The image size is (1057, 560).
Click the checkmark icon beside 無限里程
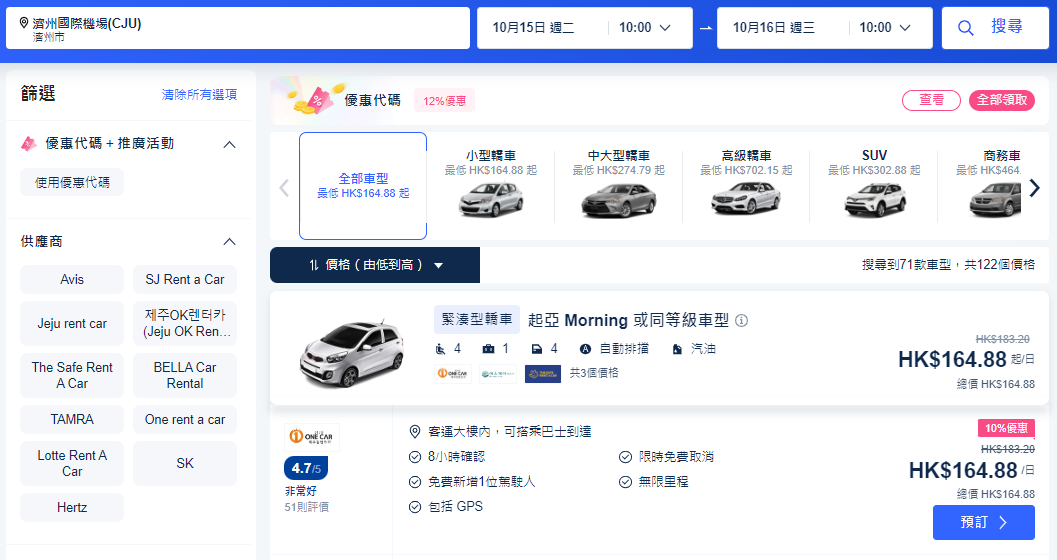[626, 482]
